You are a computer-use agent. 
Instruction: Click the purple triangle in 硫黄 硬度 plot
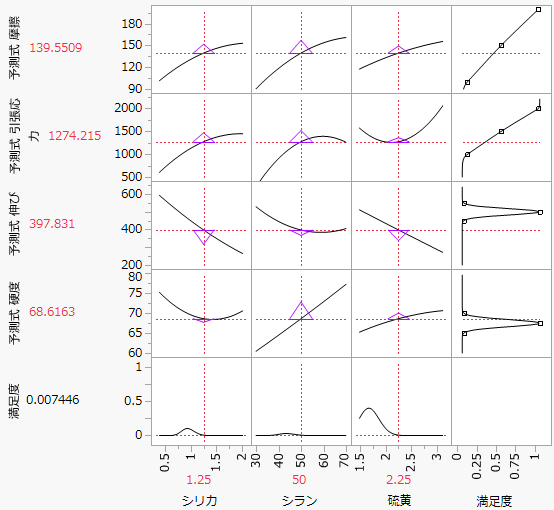399,317
